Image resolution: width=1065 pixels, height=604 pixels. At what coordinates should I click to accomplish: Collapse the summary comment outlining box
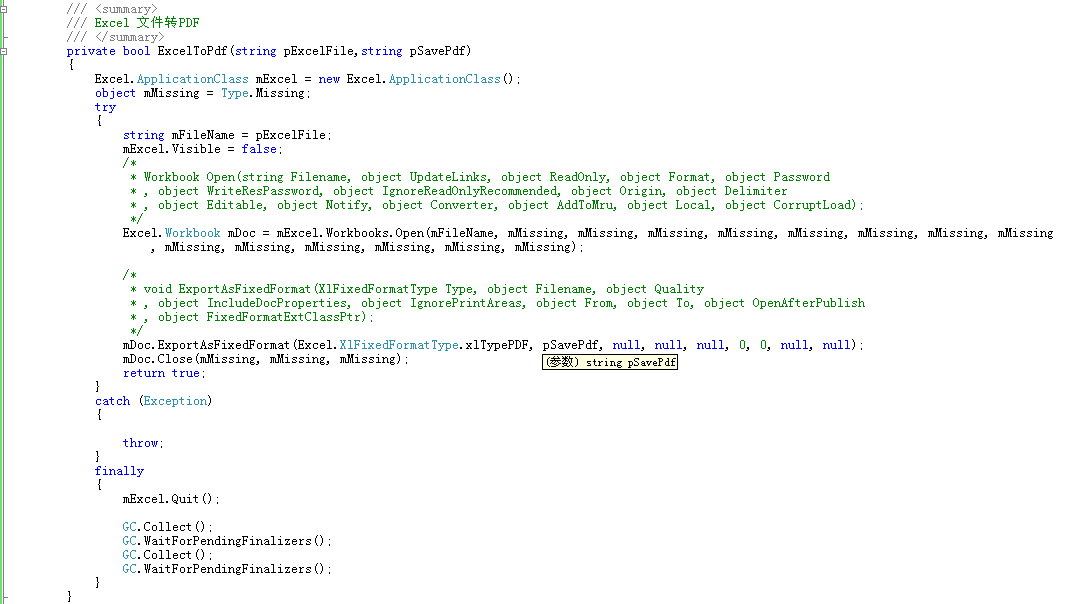[3, 10]
